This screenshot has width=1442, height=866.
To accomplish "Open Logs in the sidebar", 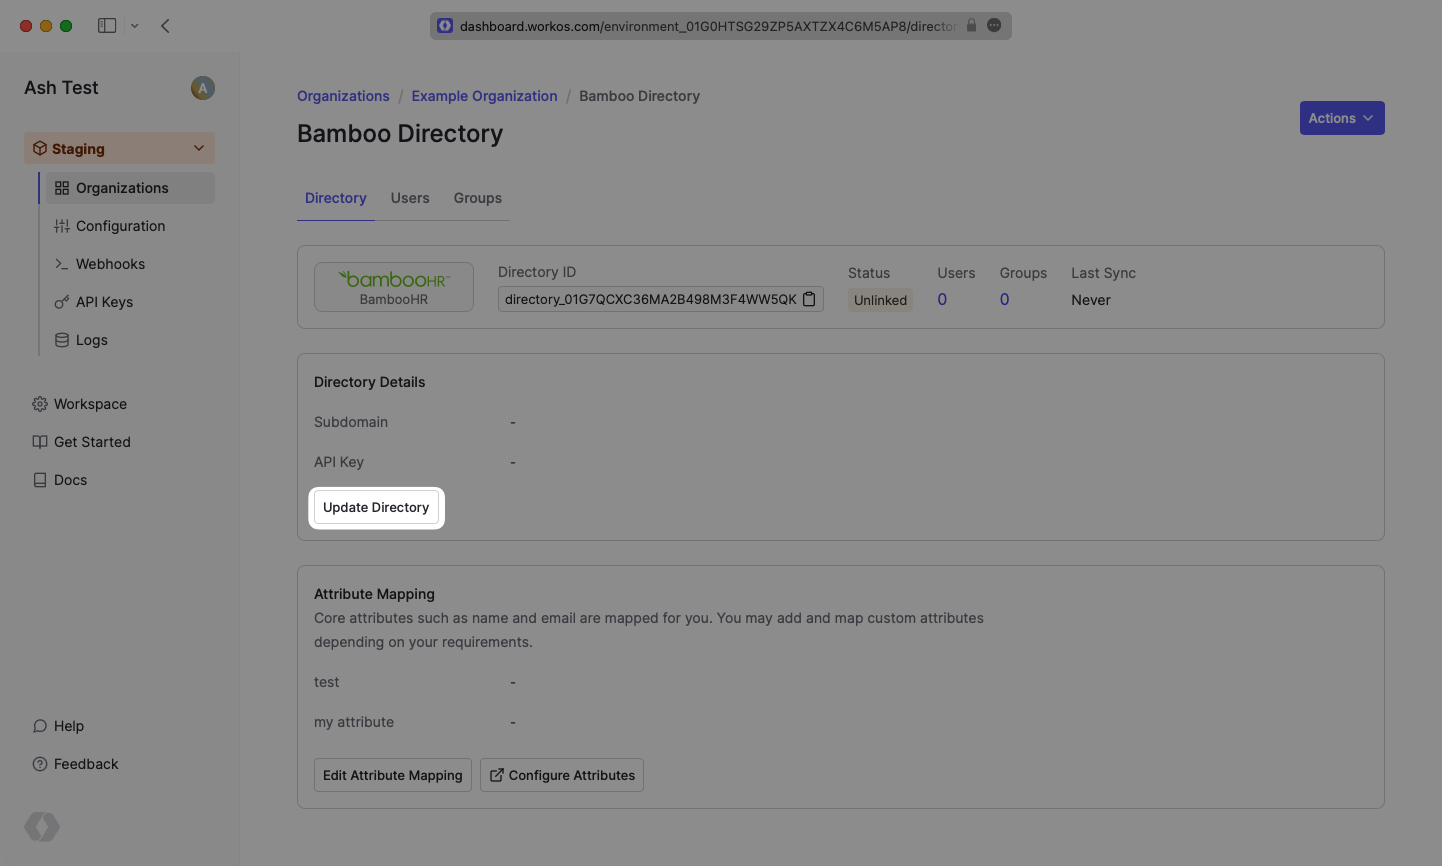I will pos(91,340).
